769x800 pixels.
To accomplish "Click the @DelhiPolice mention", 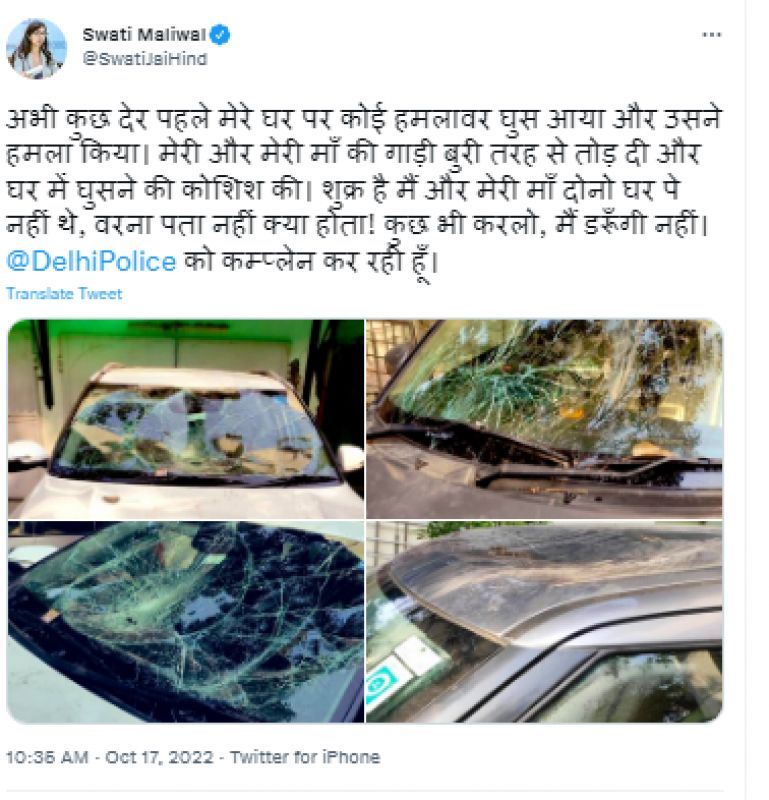I will (x=91, y=261).
